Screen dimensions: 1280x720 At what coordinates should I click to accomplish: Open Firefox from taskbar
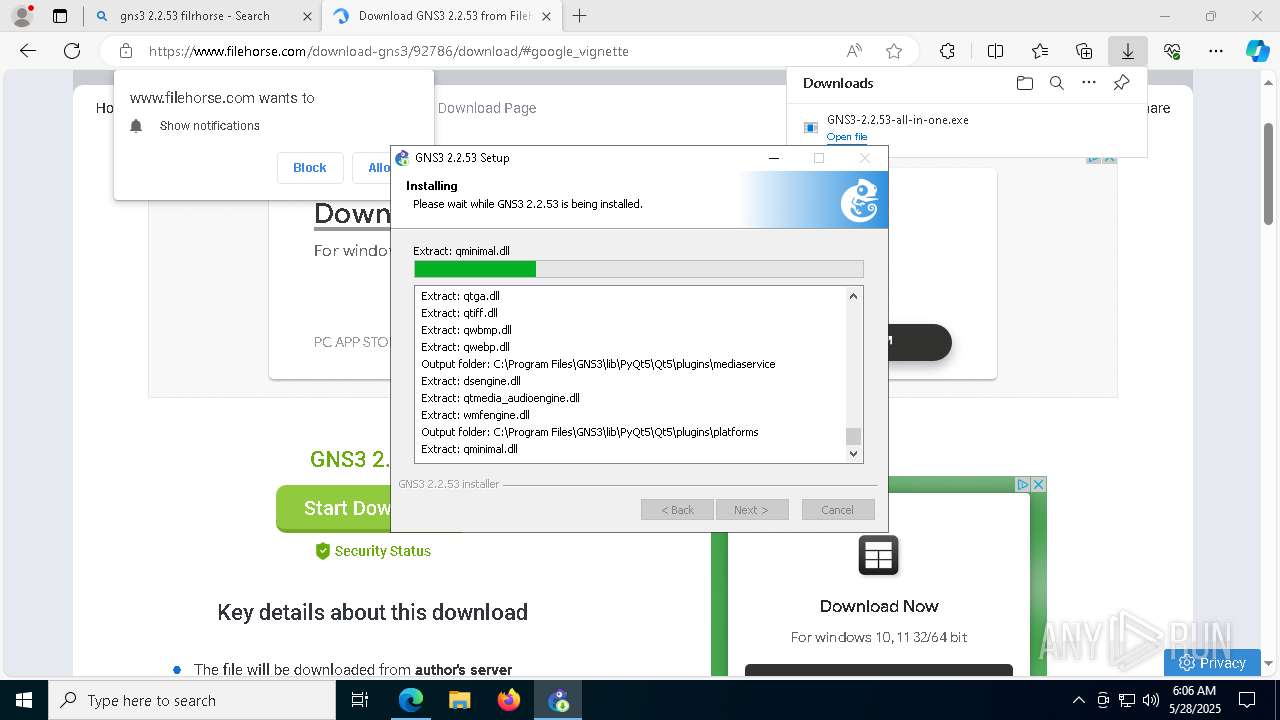[x=509, y=700]
